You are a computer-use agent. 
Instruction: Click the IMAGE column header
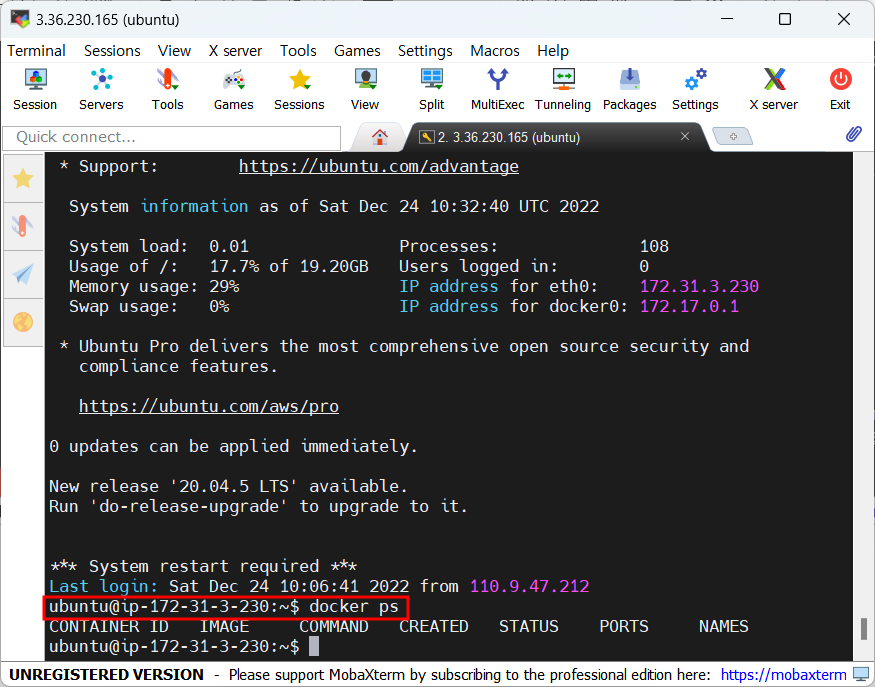pos(224,626)
